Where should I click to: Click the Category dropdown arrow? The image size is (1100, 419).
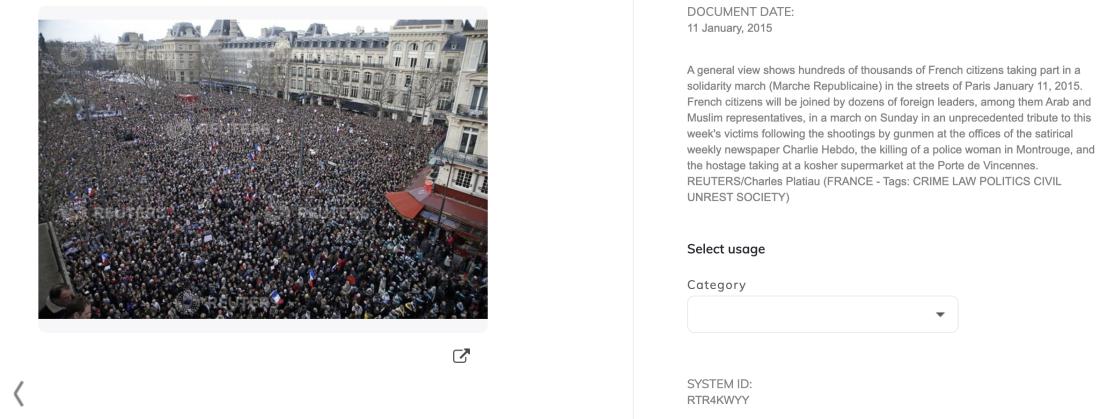(940, 314)
